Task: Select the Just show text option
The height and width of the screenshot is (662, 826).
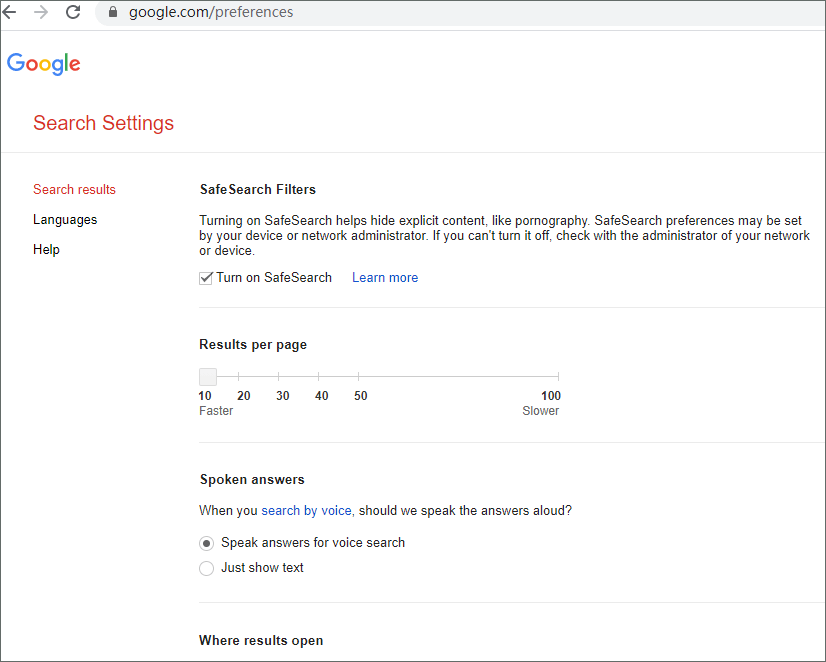Action: (x=206, y=568)
